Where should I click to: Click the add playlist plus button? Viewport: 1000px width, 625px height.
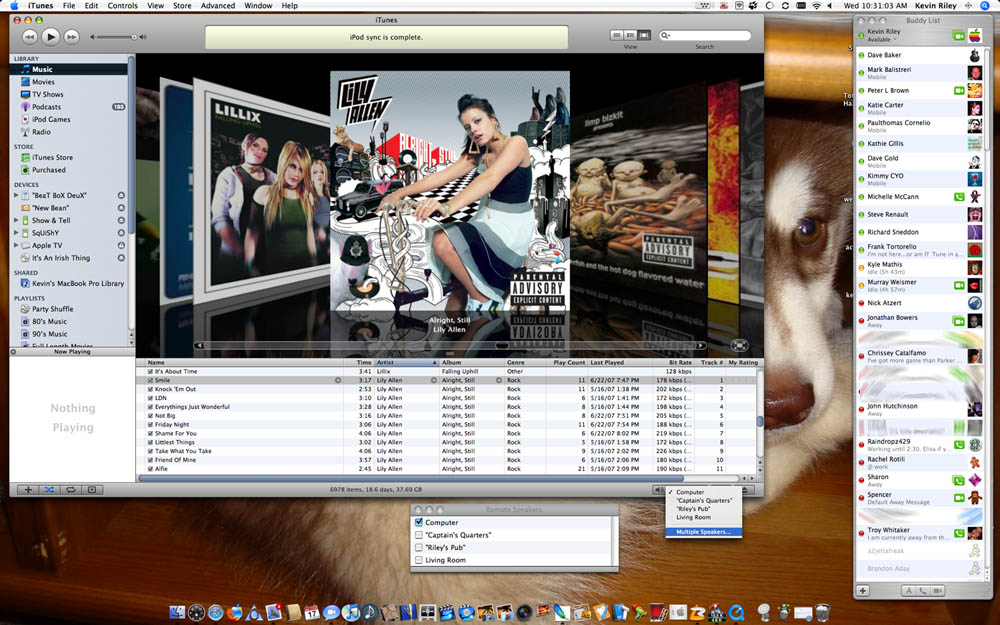tap(28, 490)
